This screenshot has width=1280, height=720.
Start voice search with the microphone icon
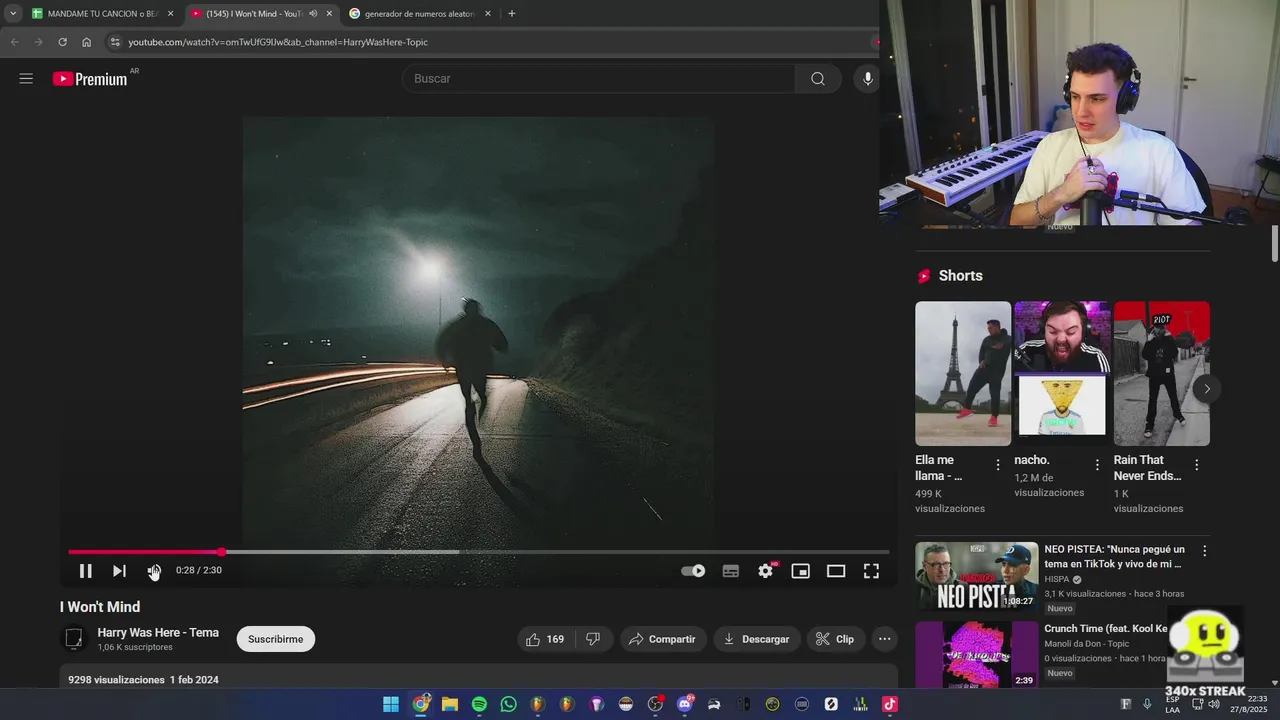867,78
